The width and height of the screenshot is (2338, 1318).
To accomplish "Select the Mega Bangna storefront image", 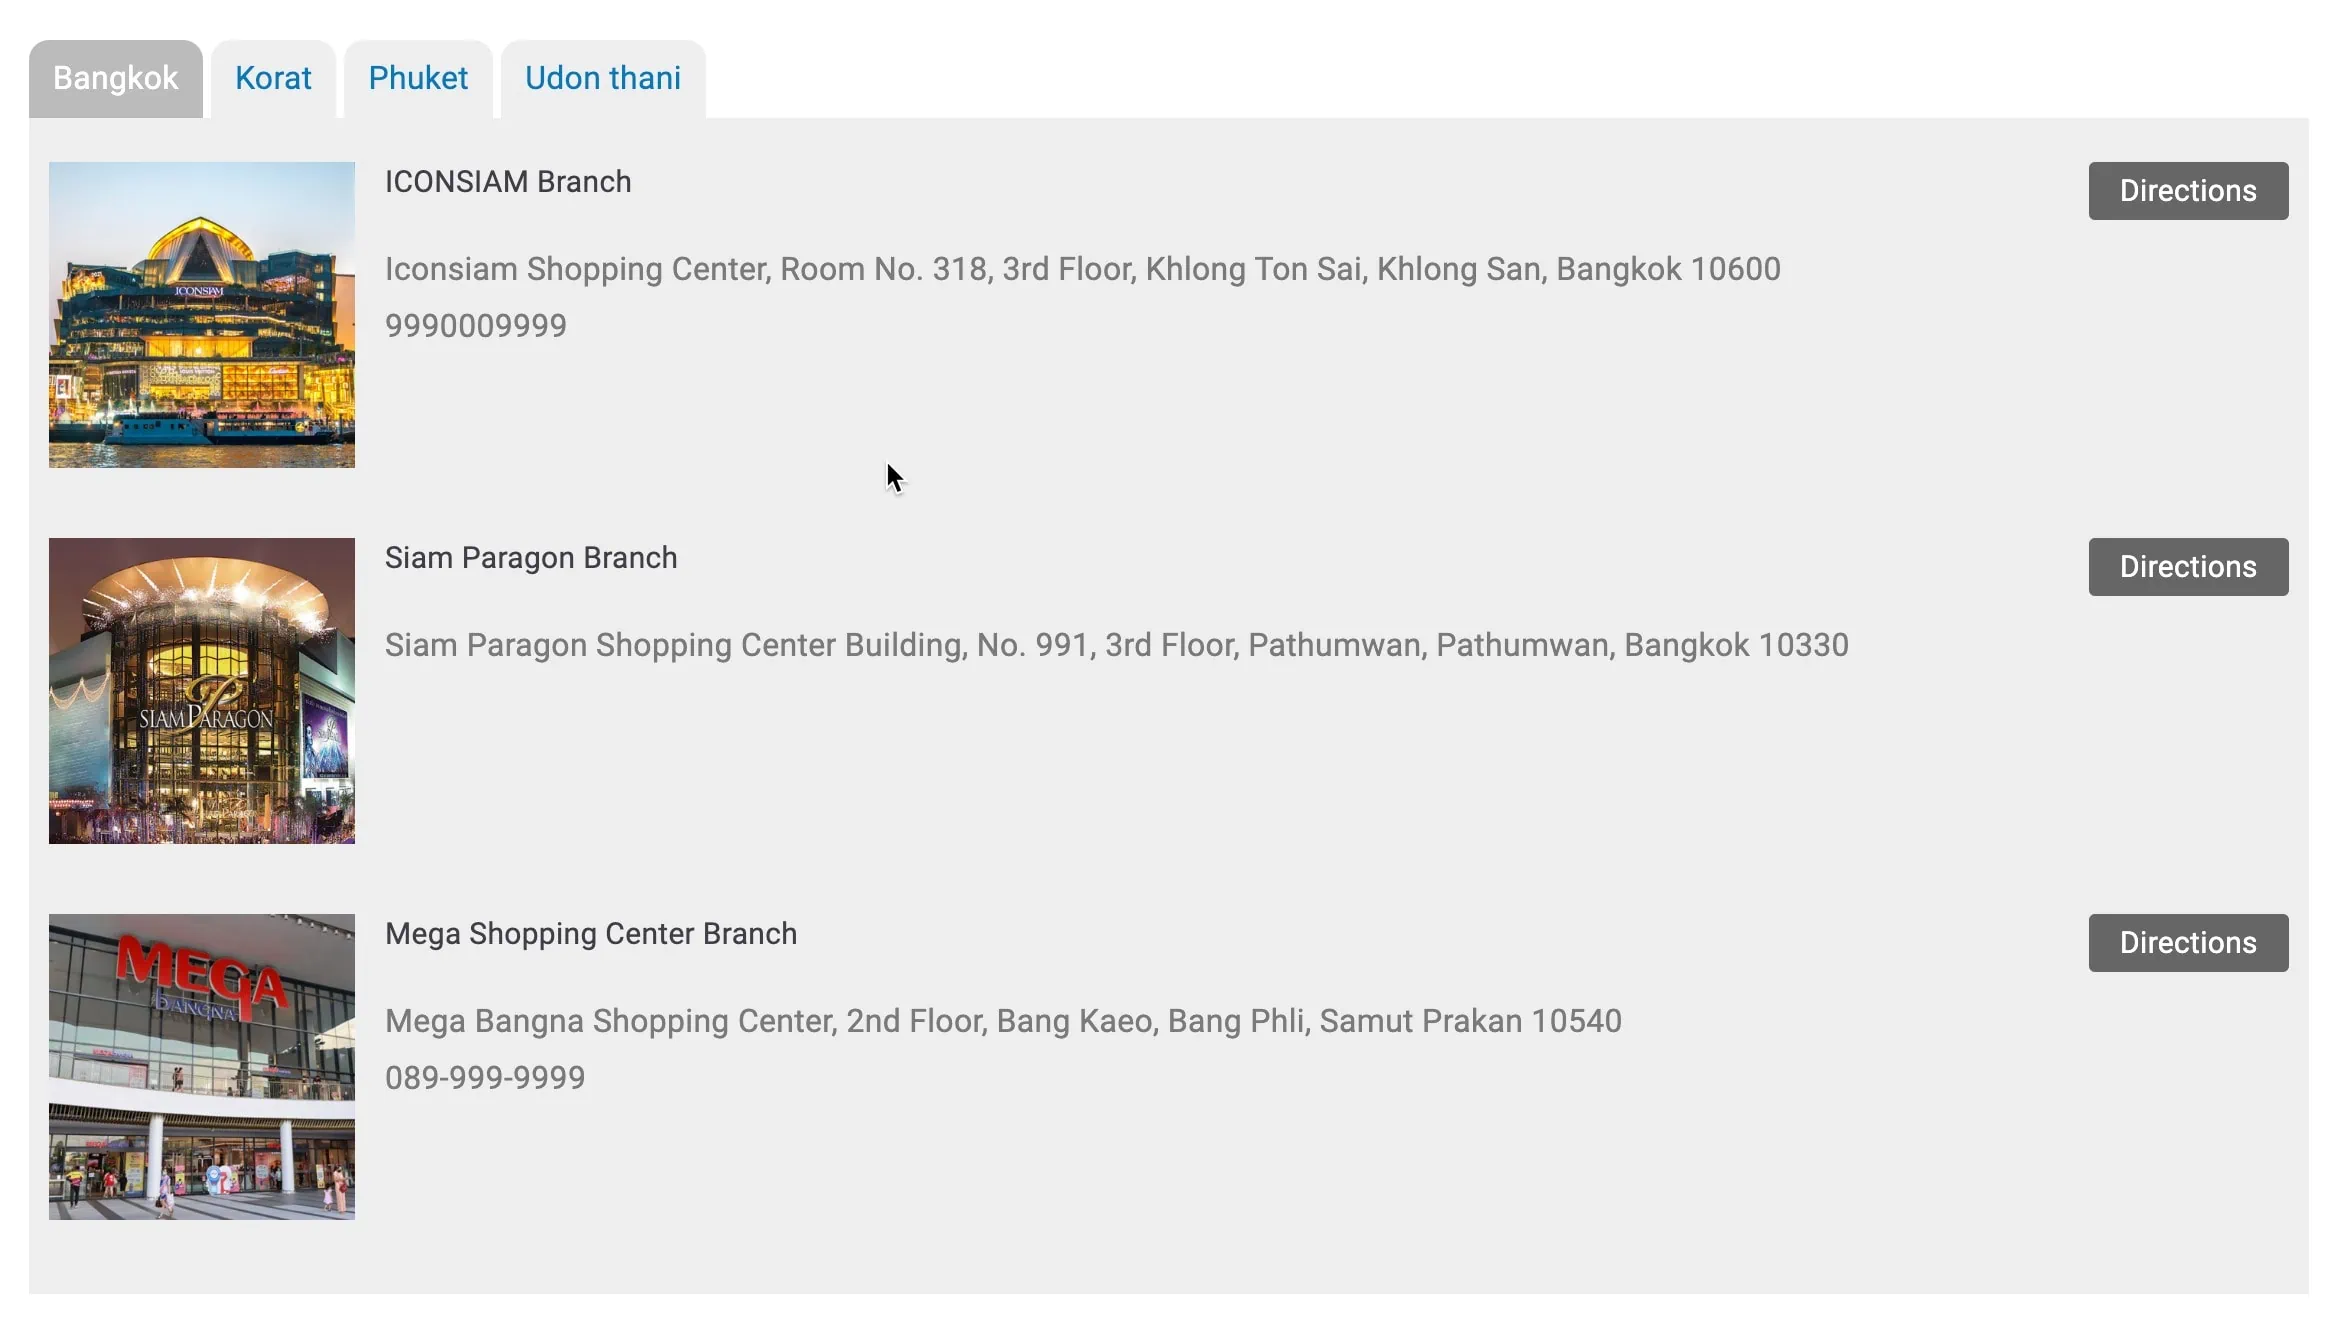I will [x=202, y=1067].
